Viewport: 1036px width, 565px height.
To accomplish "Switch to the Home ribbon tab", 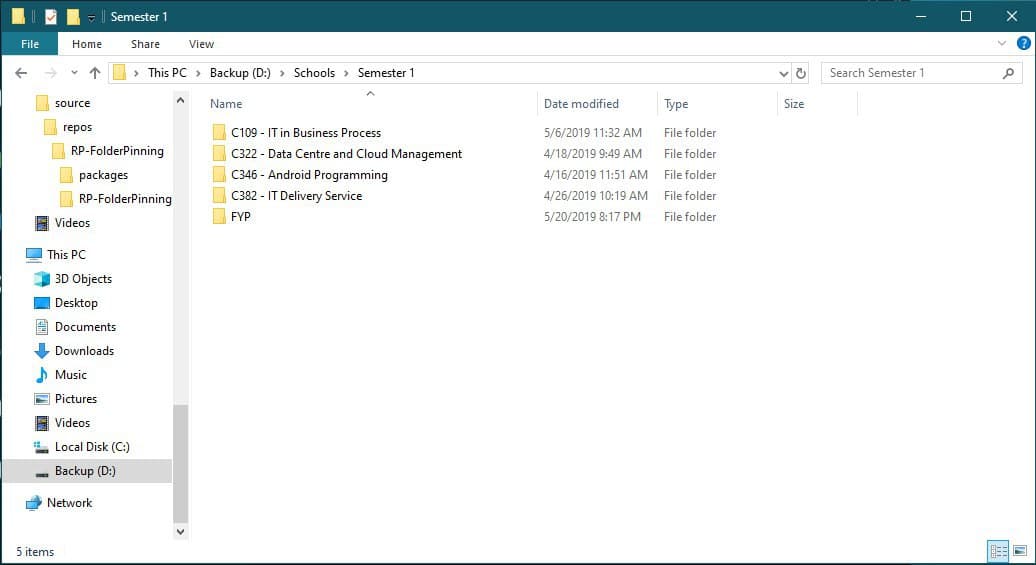I will pyautogui.click(x=87, y=44).
